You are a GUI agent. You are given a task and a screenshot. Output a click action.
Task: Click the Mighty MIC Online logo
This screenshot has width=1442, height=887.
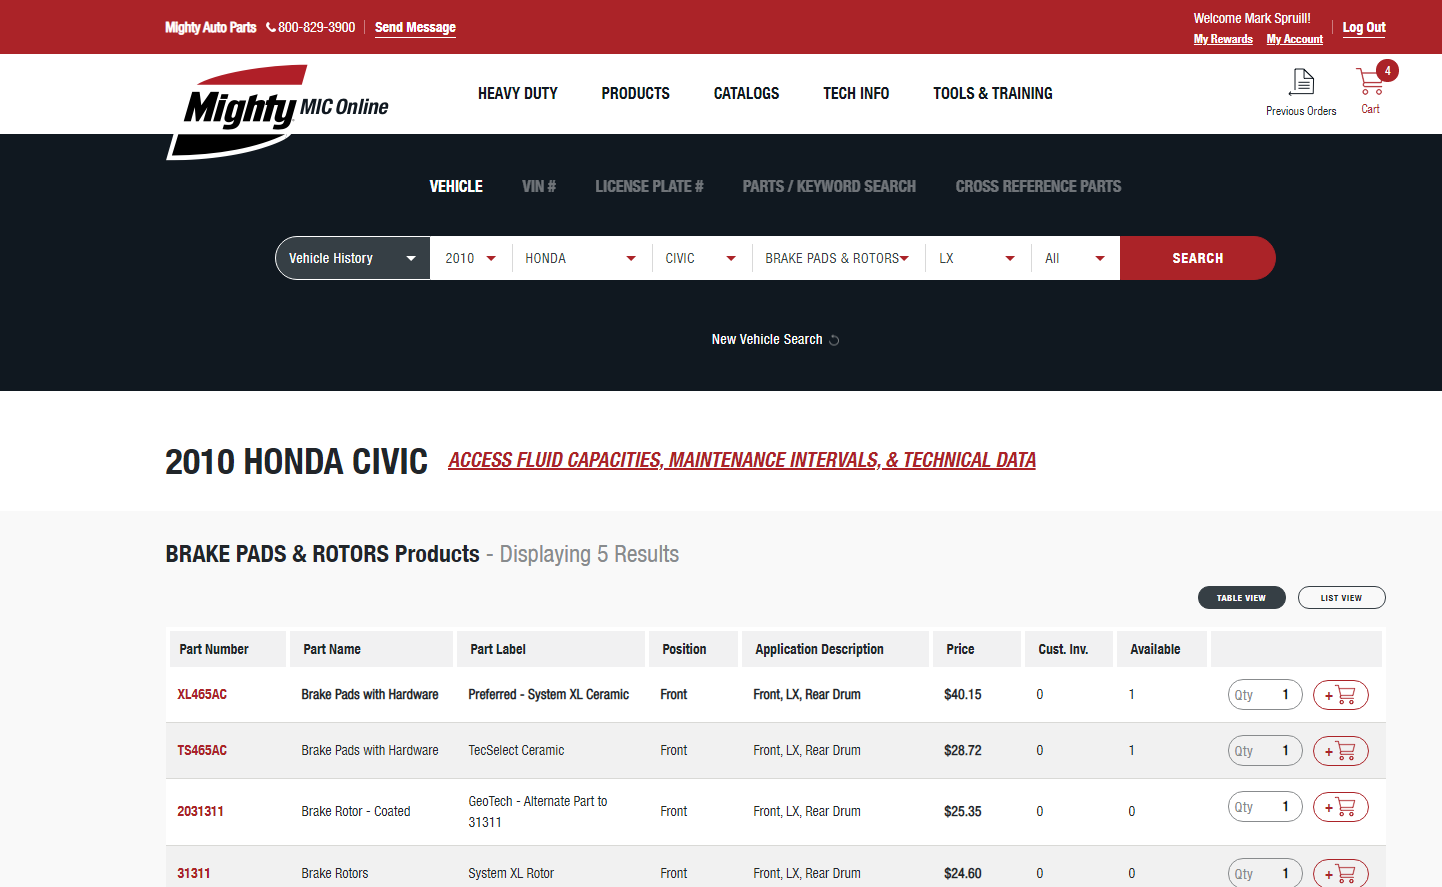(x=277, y=111)
